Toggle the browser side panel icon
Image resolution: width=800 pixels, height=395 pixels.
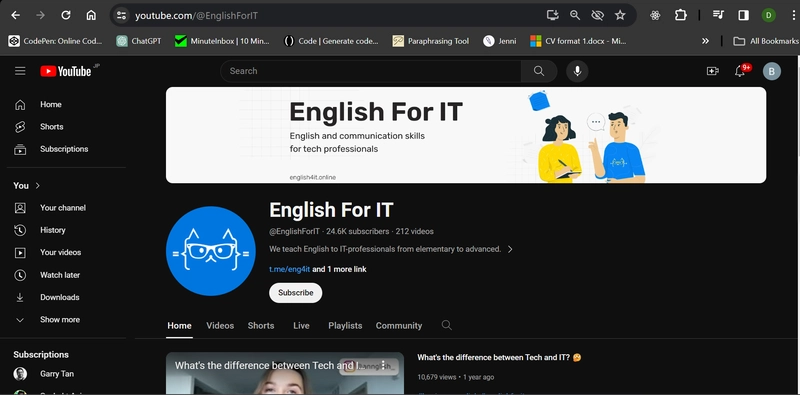744,15
